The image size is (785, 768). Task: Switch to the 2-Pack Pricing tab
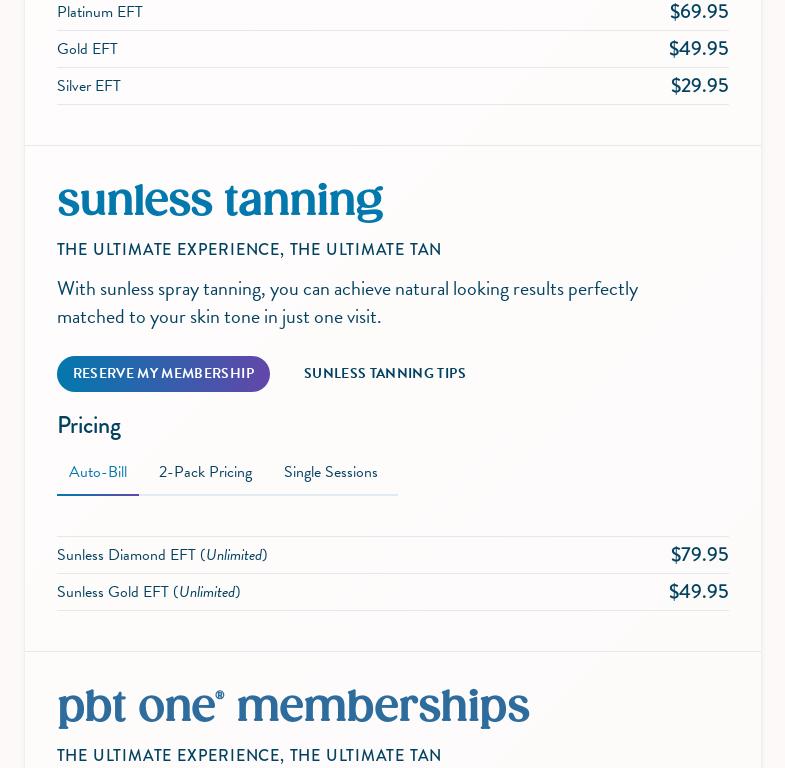[205, 473]
